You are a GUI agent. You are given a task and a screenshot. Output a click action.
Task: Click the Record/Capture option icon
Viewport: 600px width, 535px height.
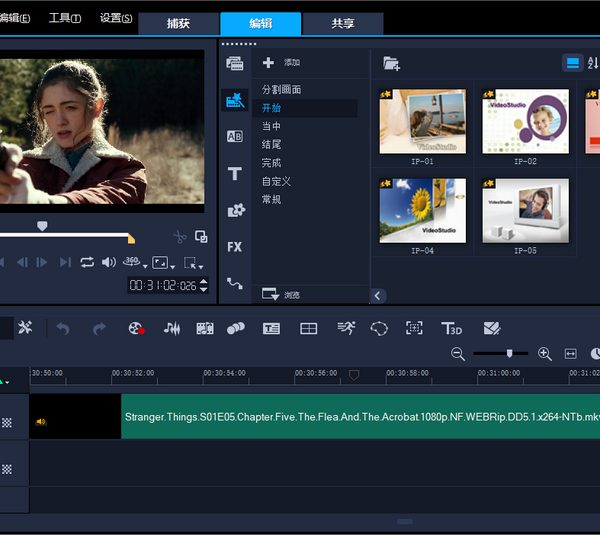137,328
